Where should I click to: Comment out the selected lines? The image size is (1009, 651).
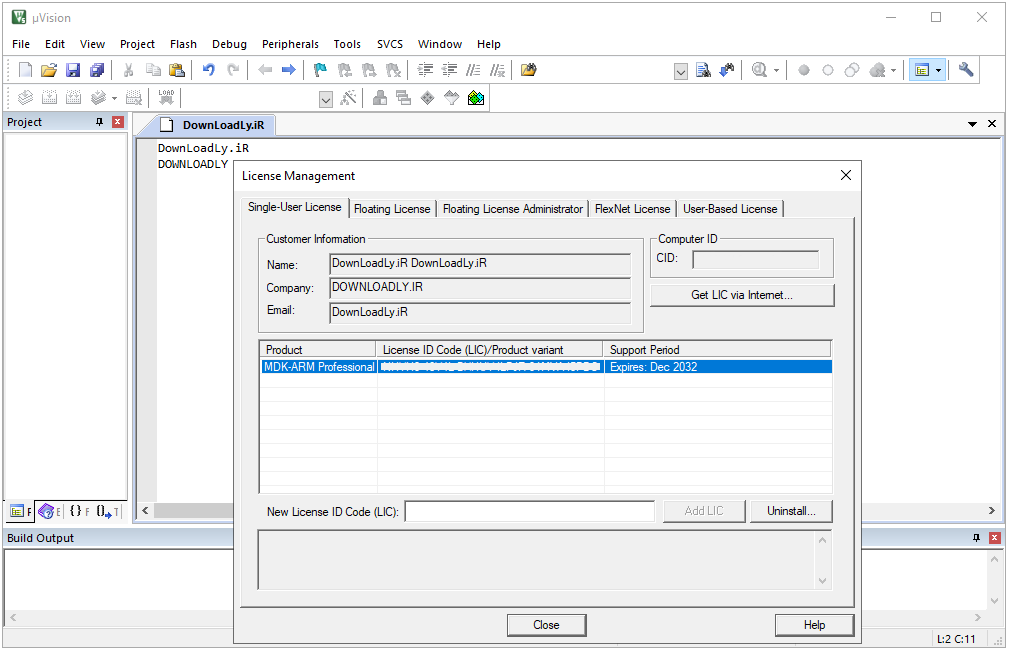click(x=473, y=70)
